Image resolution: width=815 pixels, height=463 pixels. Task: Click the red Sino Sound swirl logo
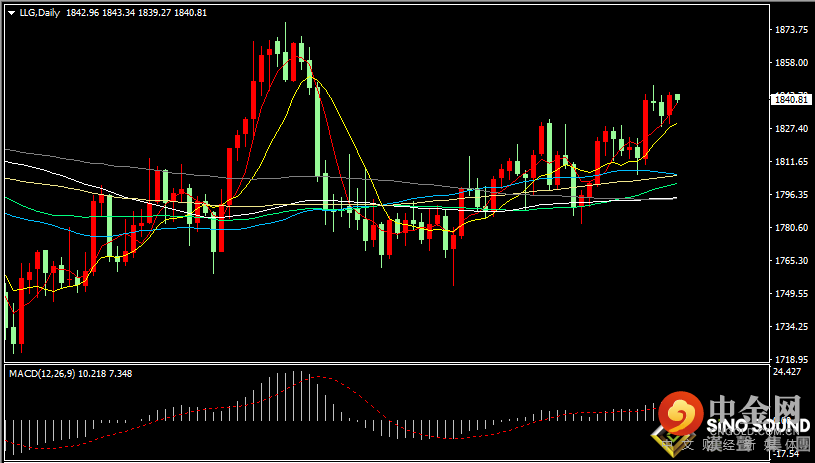tap(681, 414)
